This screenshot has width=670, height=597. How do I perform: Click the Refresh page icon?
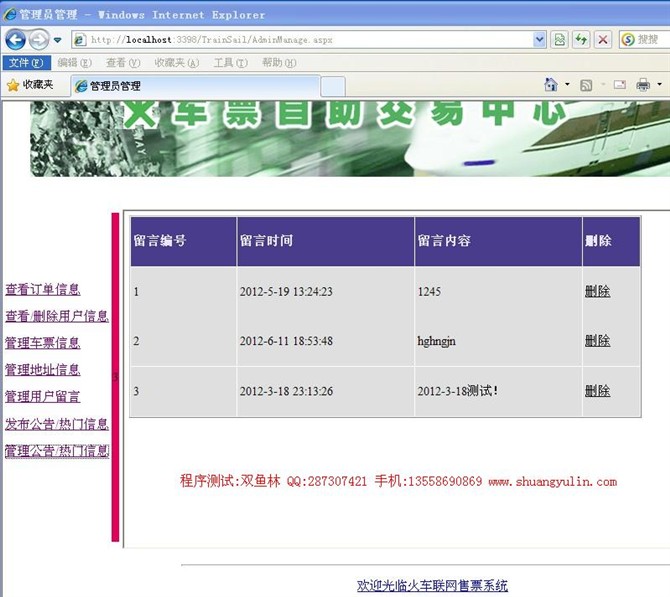(581, 40)
